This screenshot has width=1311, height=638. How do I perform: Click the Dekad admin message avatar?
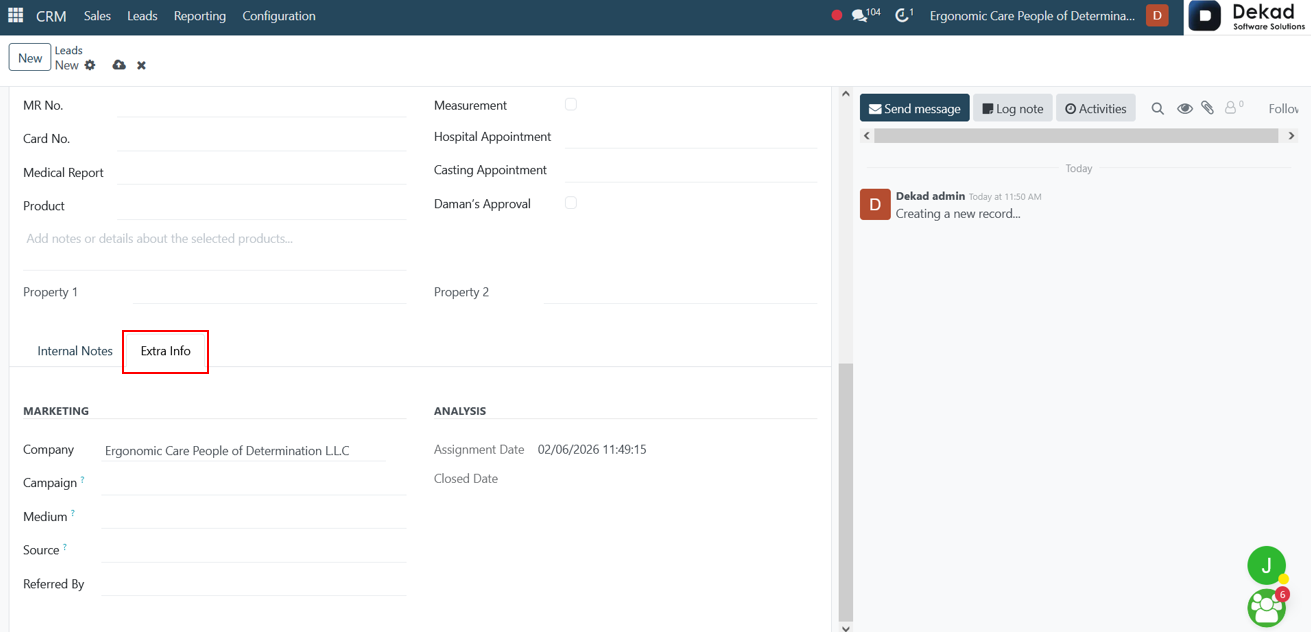click(x=875, y=204)
